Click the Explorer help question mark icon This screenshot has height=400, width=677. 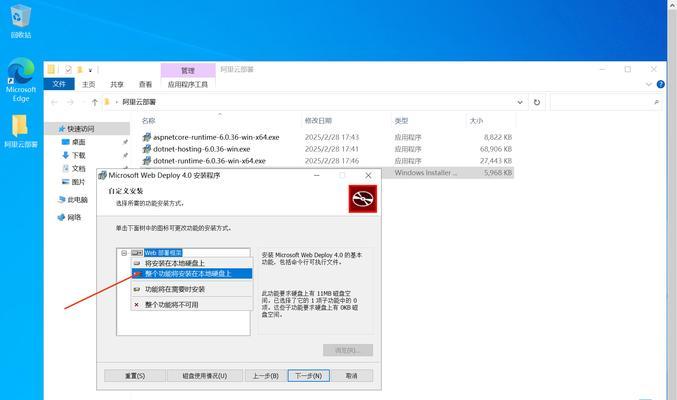[661, 84]
